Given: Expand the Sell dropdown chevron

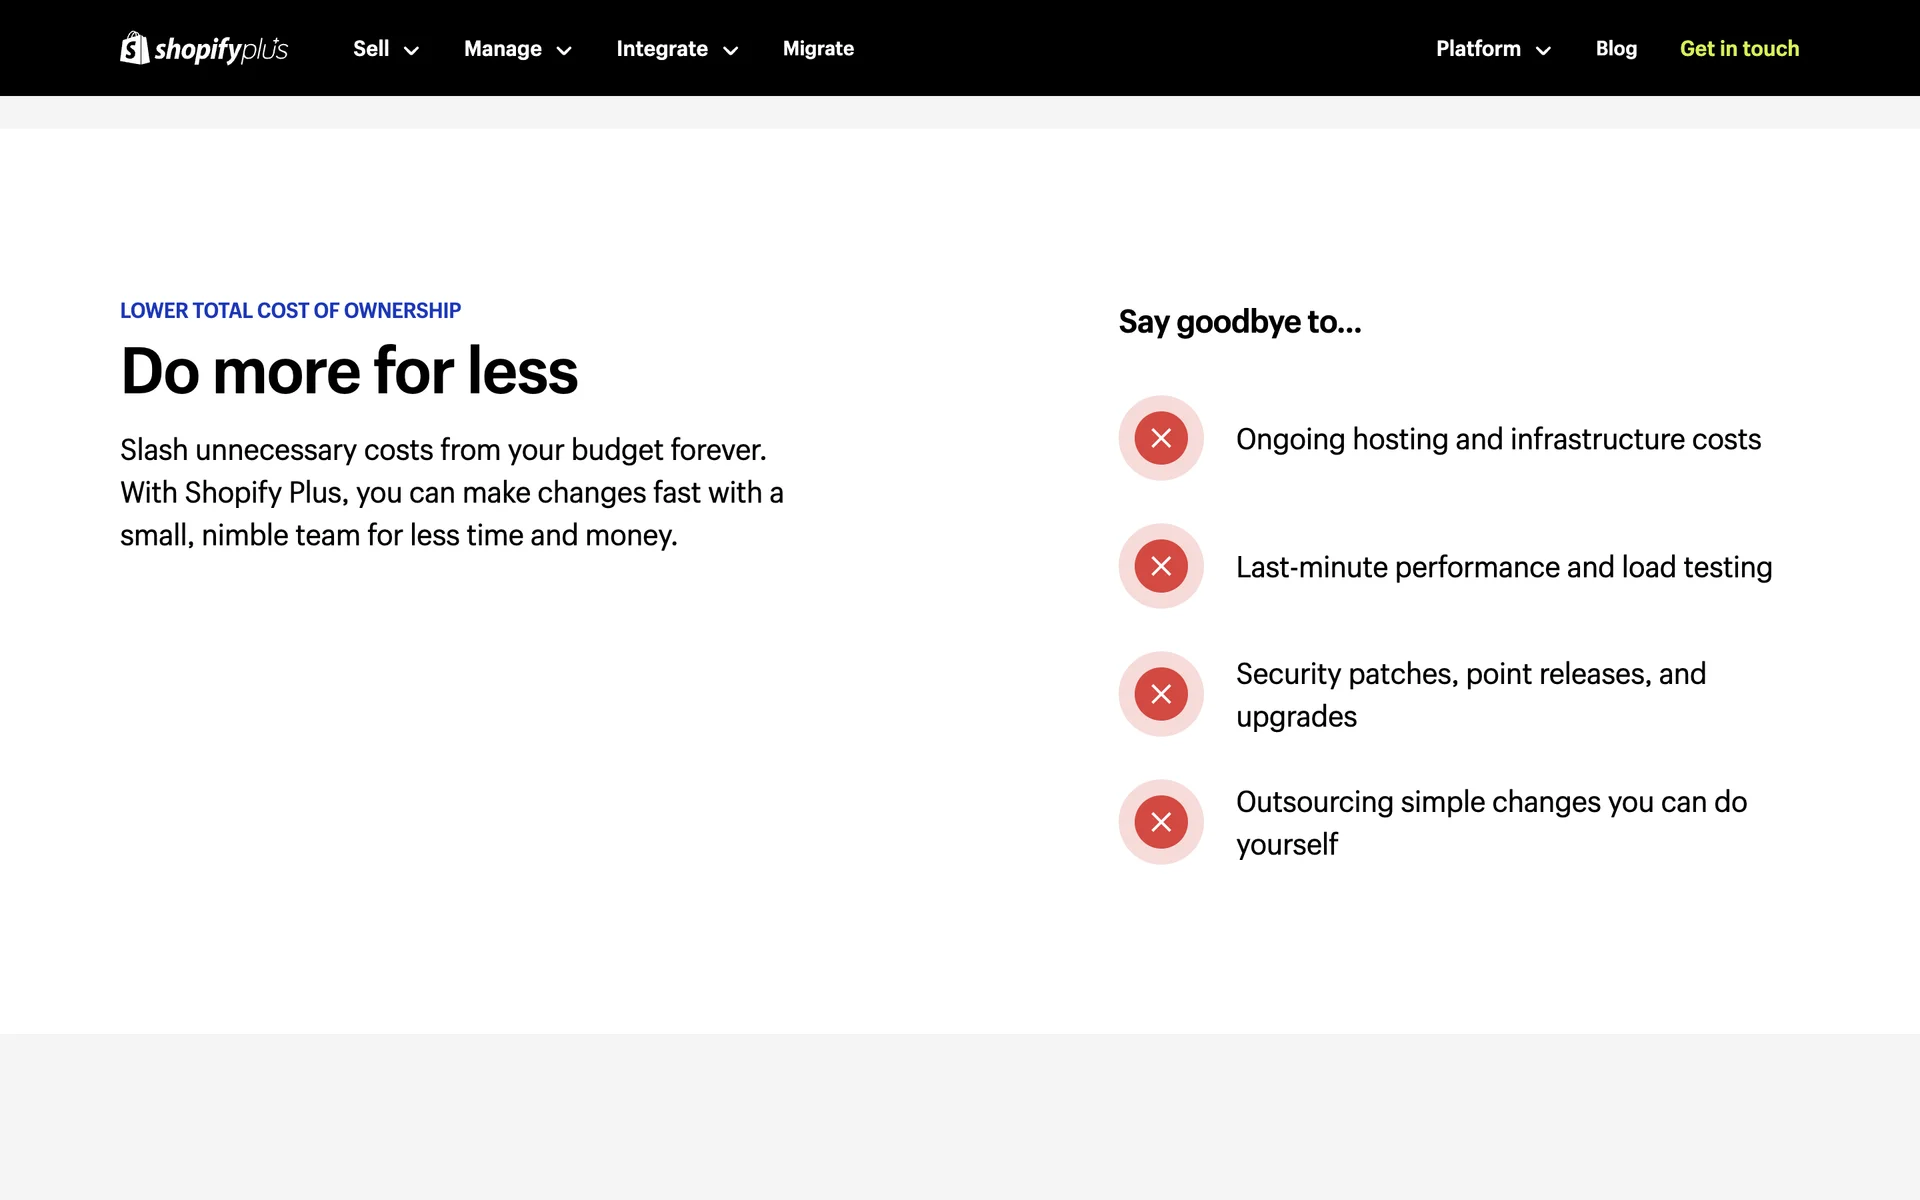Looking at the screenshot, I should 411,50.
